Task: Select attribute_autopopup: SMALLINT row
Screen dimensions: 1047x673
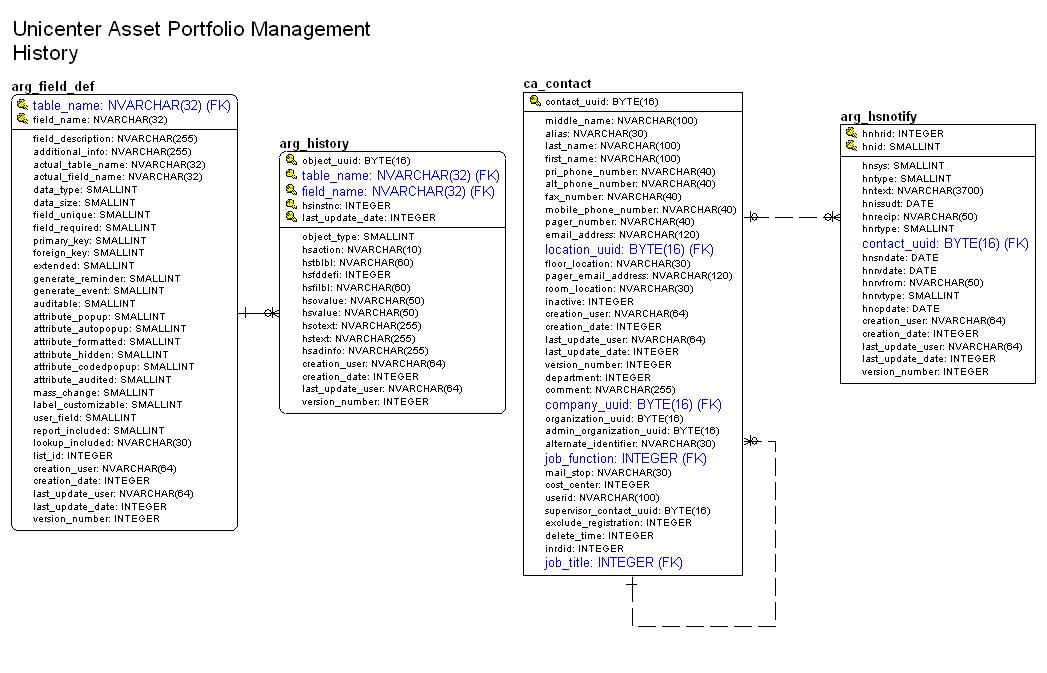Action: coord(110,328)
